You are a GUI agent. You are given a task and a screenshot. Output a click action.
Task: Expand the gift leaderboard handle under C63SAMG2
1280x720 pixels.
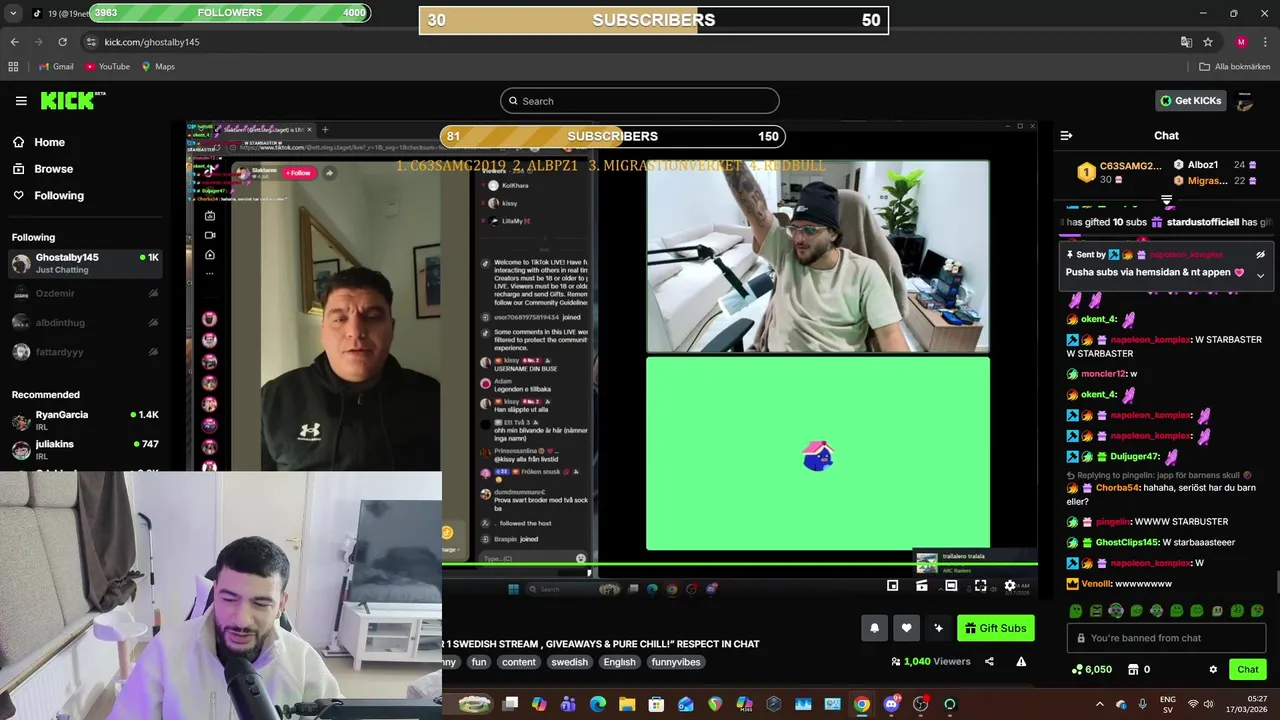point(1166,200)
